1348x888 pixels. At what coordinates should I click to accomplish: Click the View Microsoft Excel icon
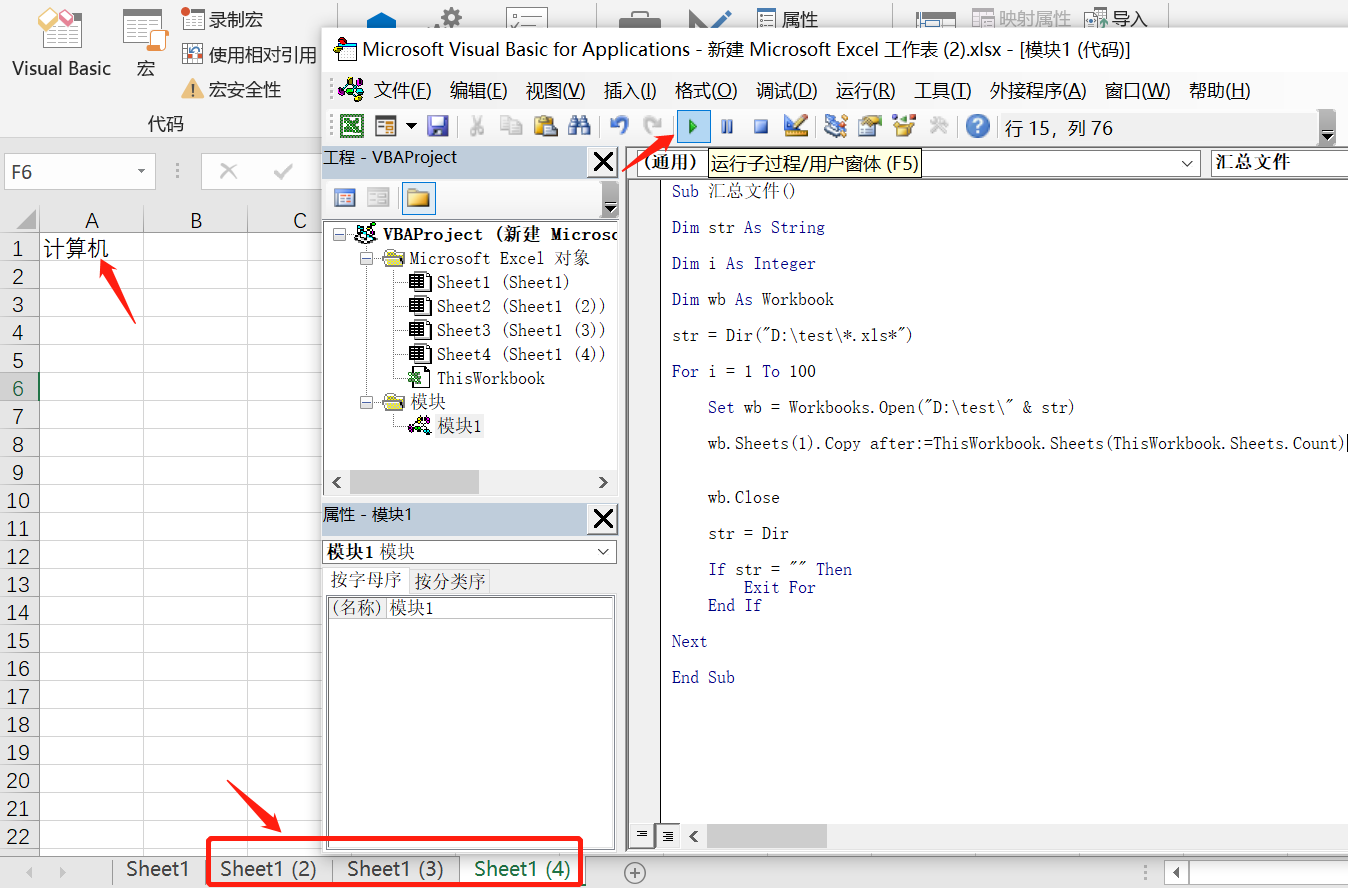tap(351, 126)
